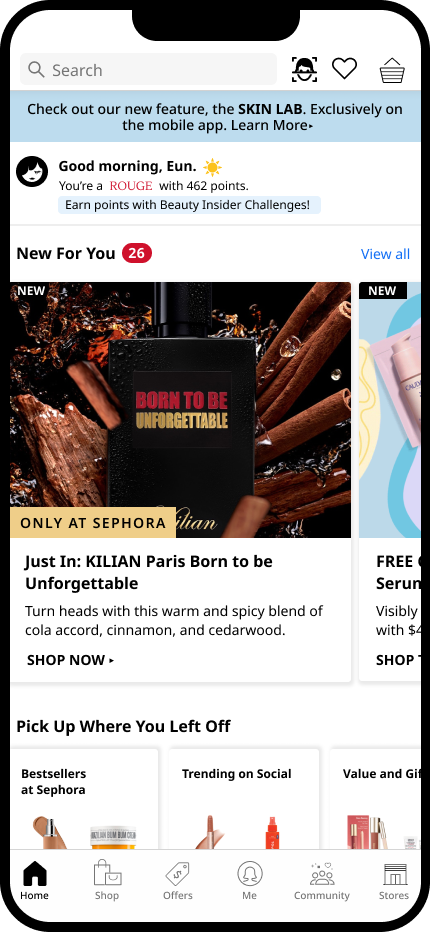This screenshot has width=430, height=932.
Task: Open the Offers tab
Action: [x=178, y=880]
